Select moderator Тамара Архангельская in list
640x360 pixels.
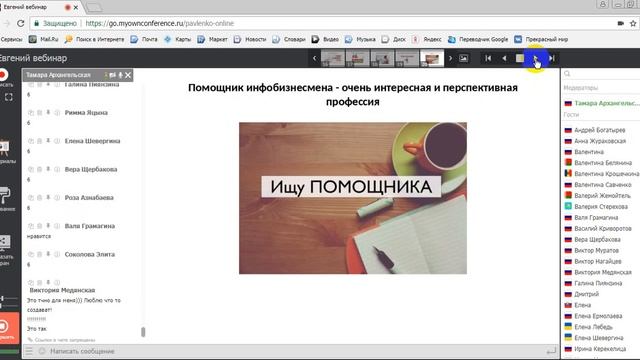pos(602,103)
